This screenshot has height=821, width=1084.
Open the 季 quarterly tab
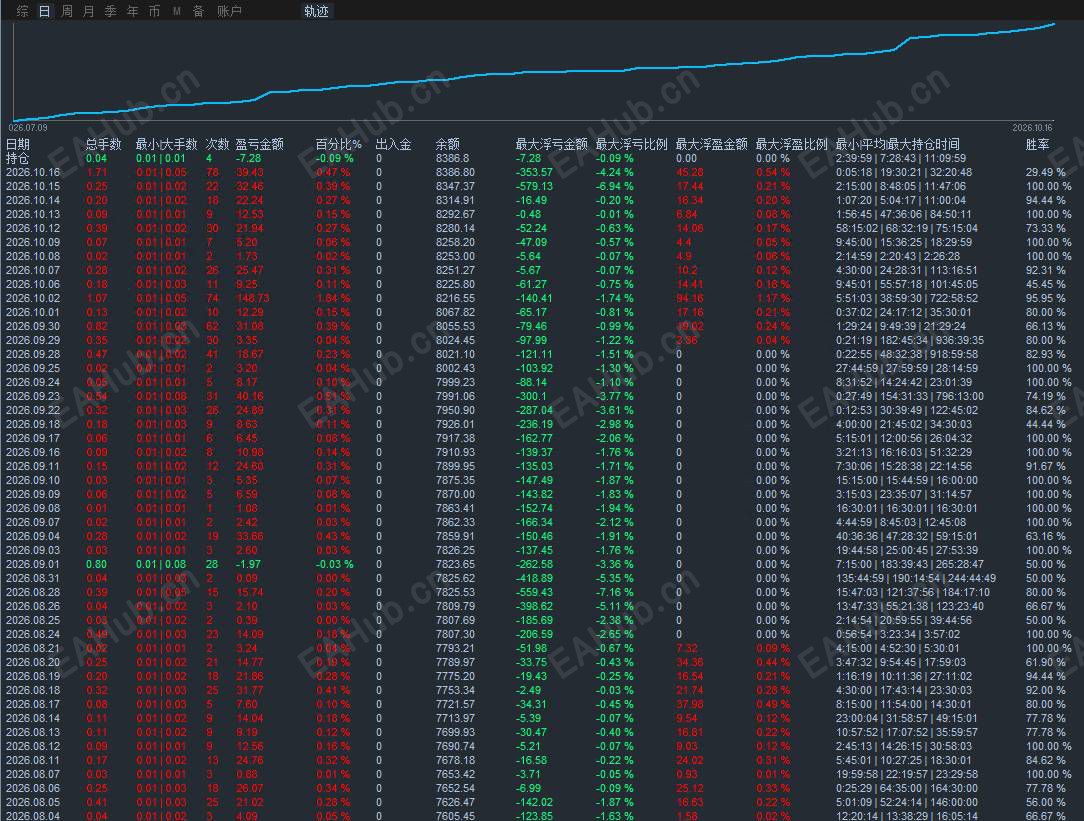(111, 11)
